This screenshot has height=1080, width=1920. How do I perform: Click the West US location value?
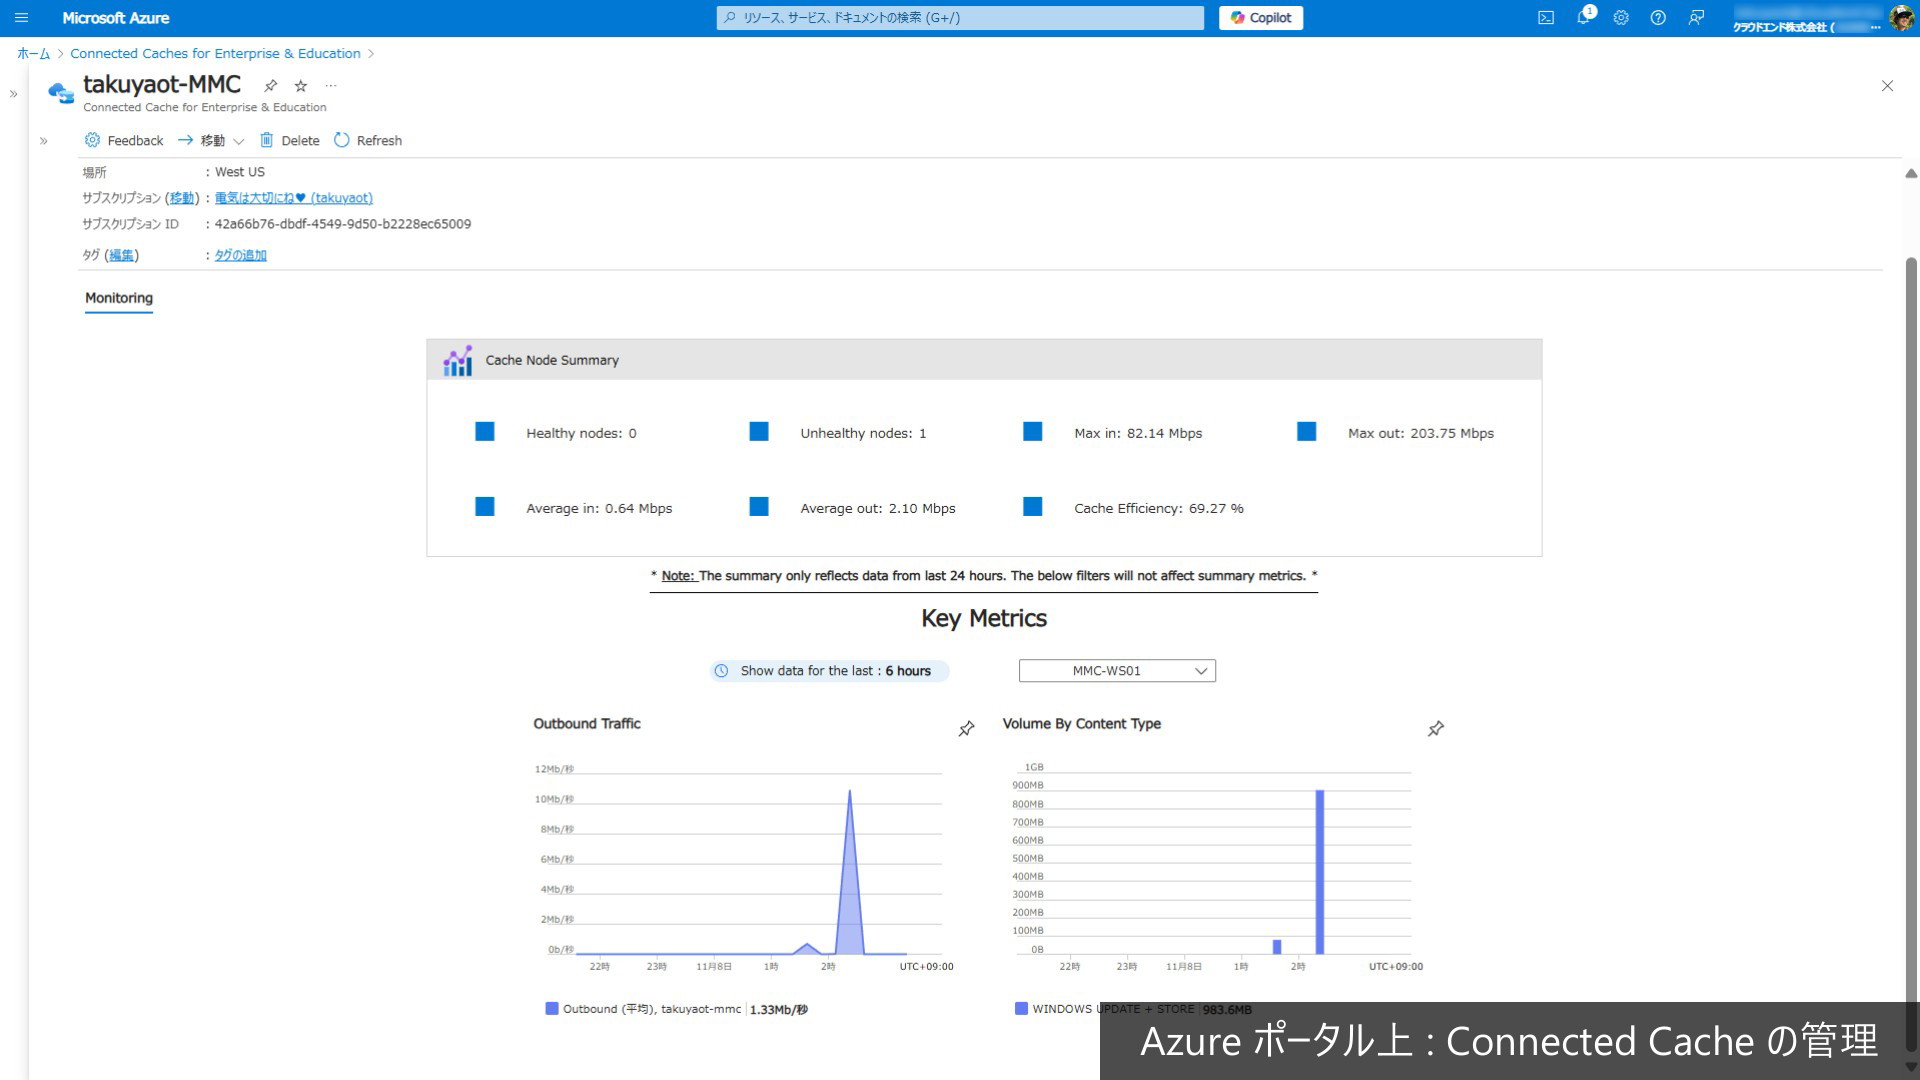coord(240,172)
